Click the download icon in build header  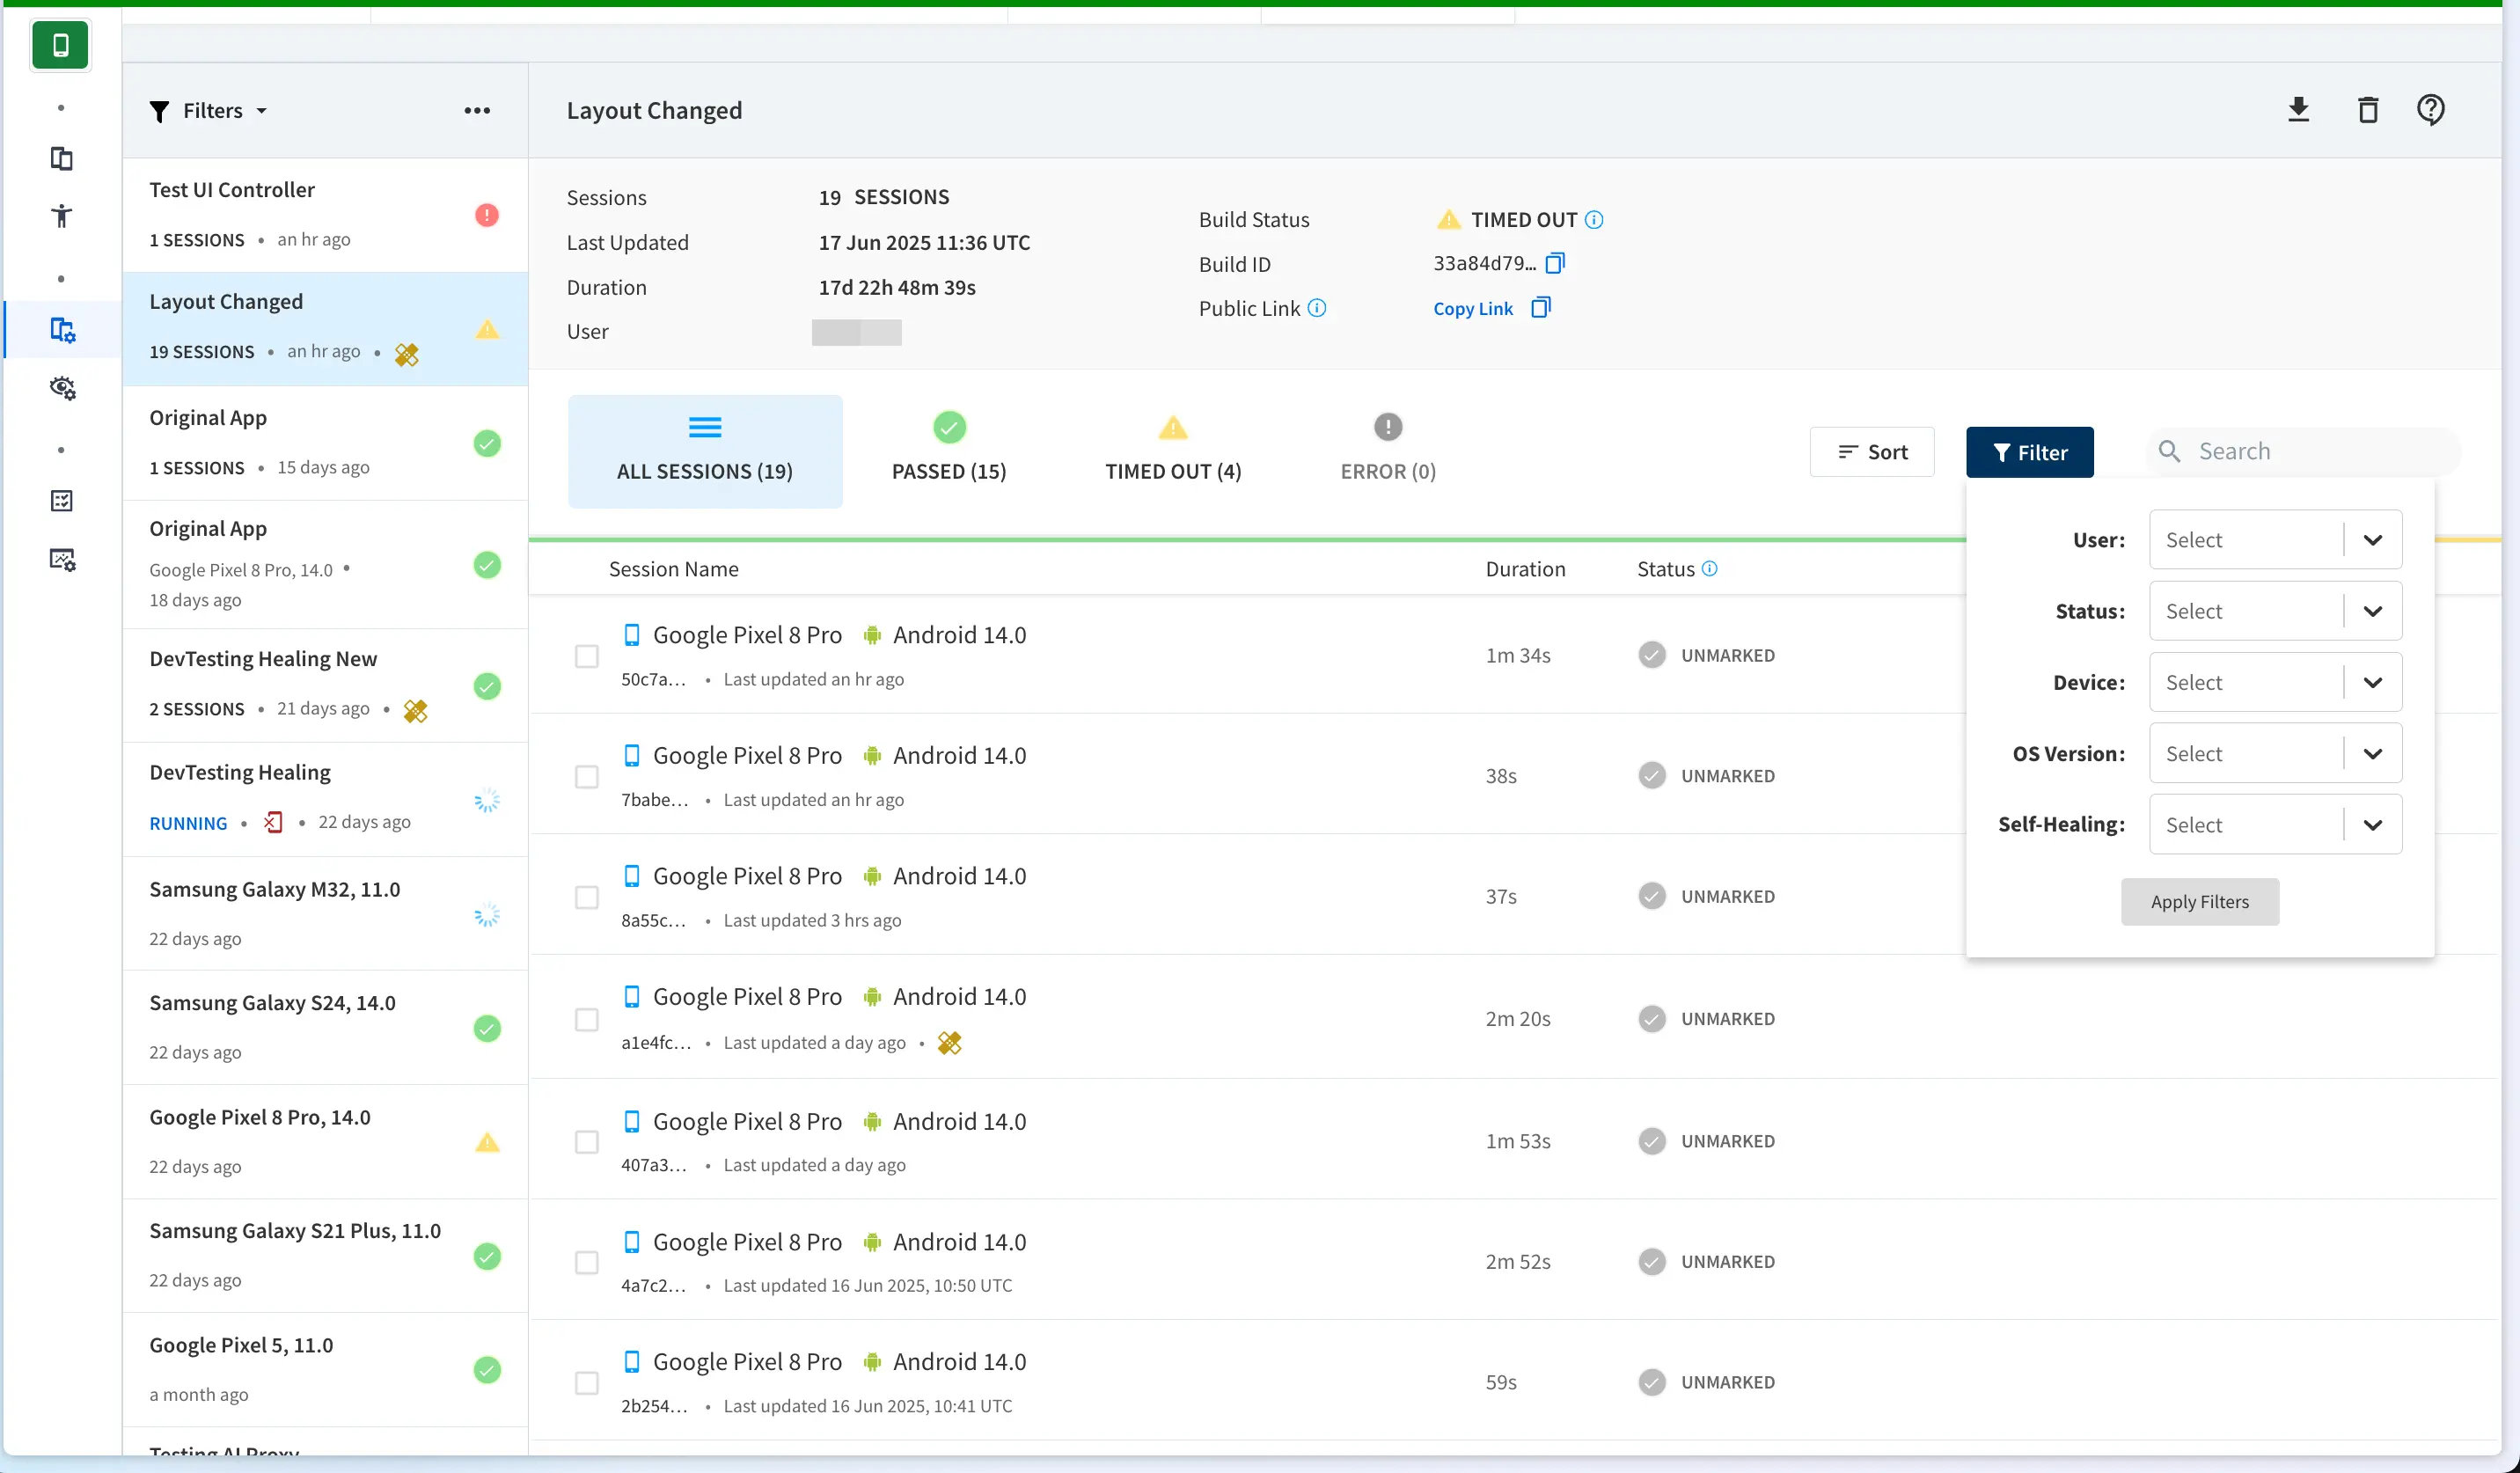[x=2298, y=110]
